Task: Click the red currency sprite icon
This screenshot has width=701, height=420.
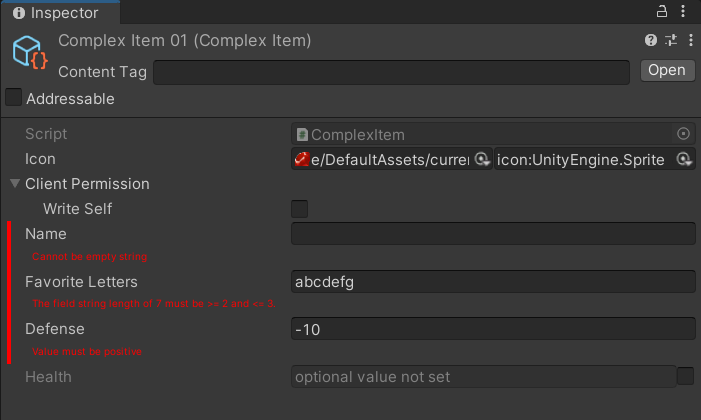Action: tap(301, 159)
